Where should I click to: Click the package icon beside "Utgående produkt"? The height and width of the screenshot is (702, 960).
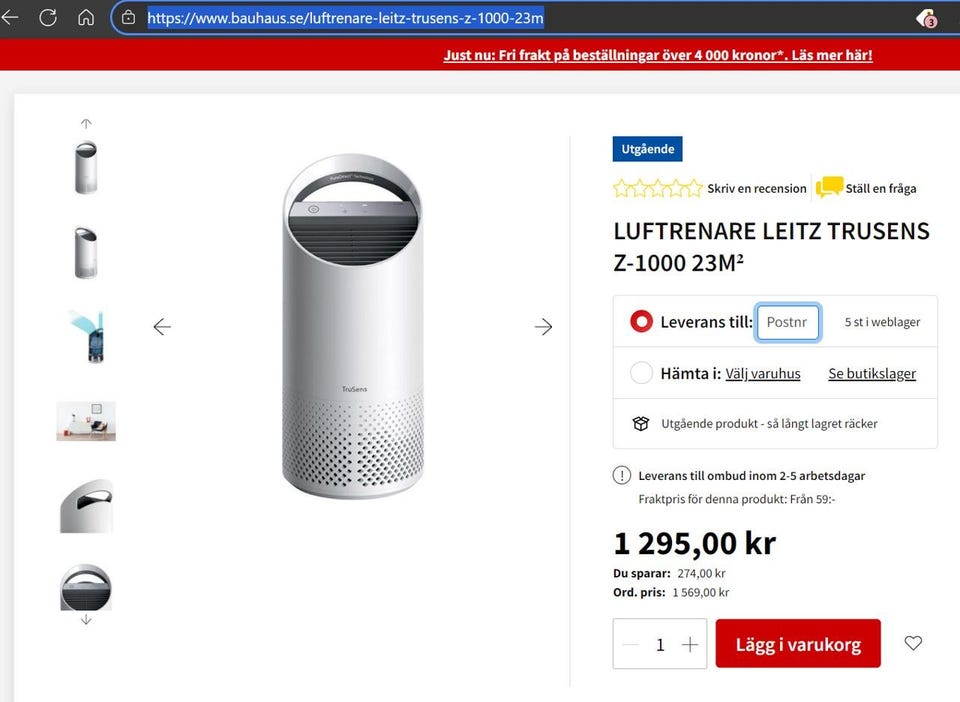[640, 423]
